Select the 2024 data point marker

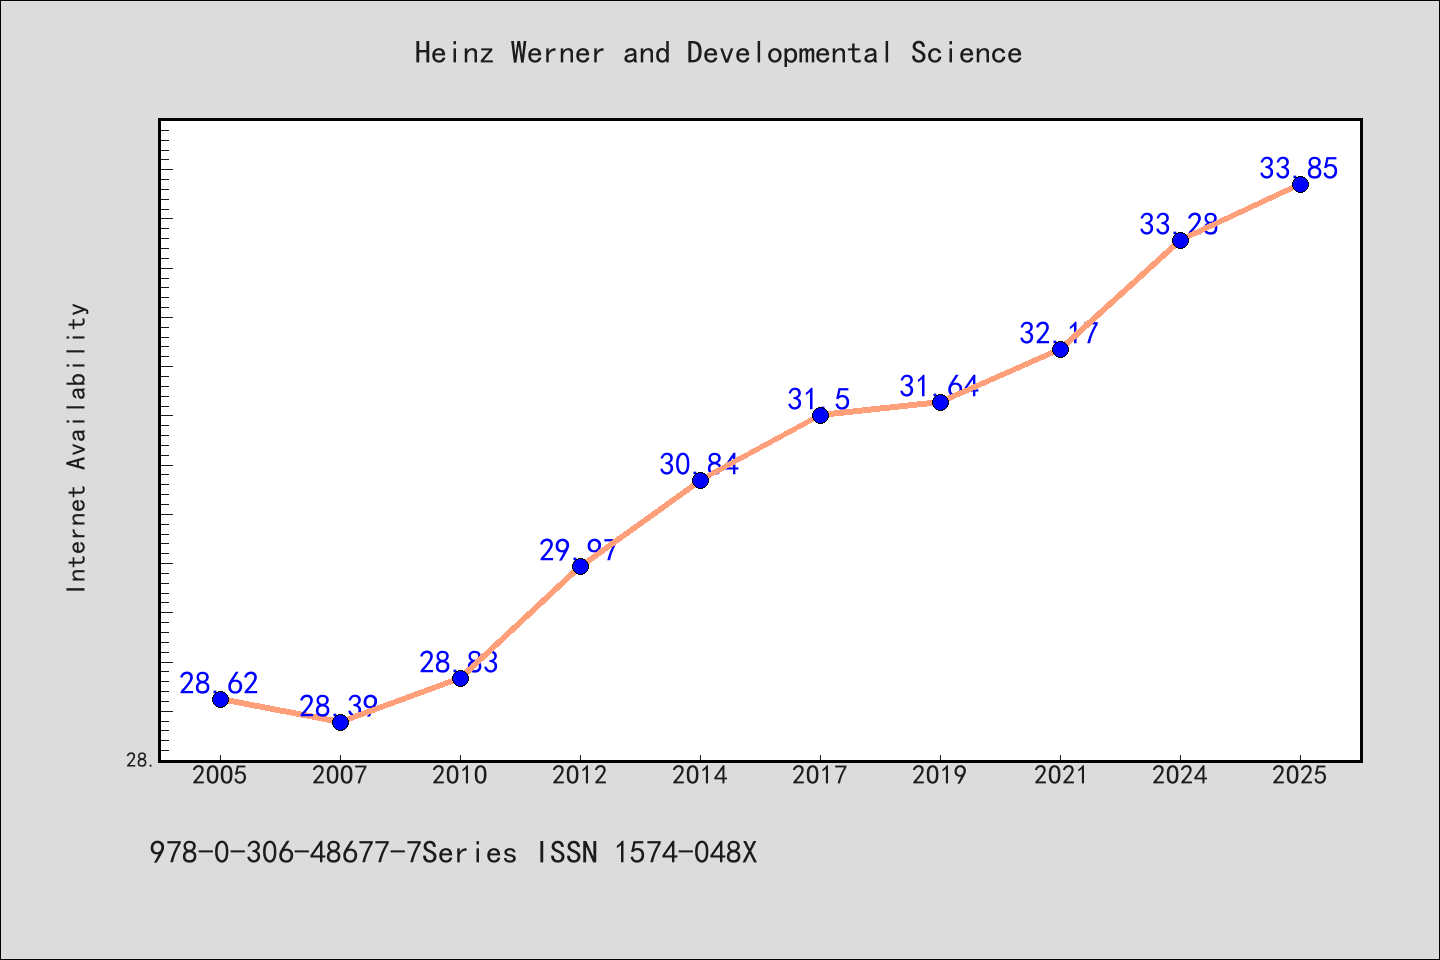[x=1180, y=240]
